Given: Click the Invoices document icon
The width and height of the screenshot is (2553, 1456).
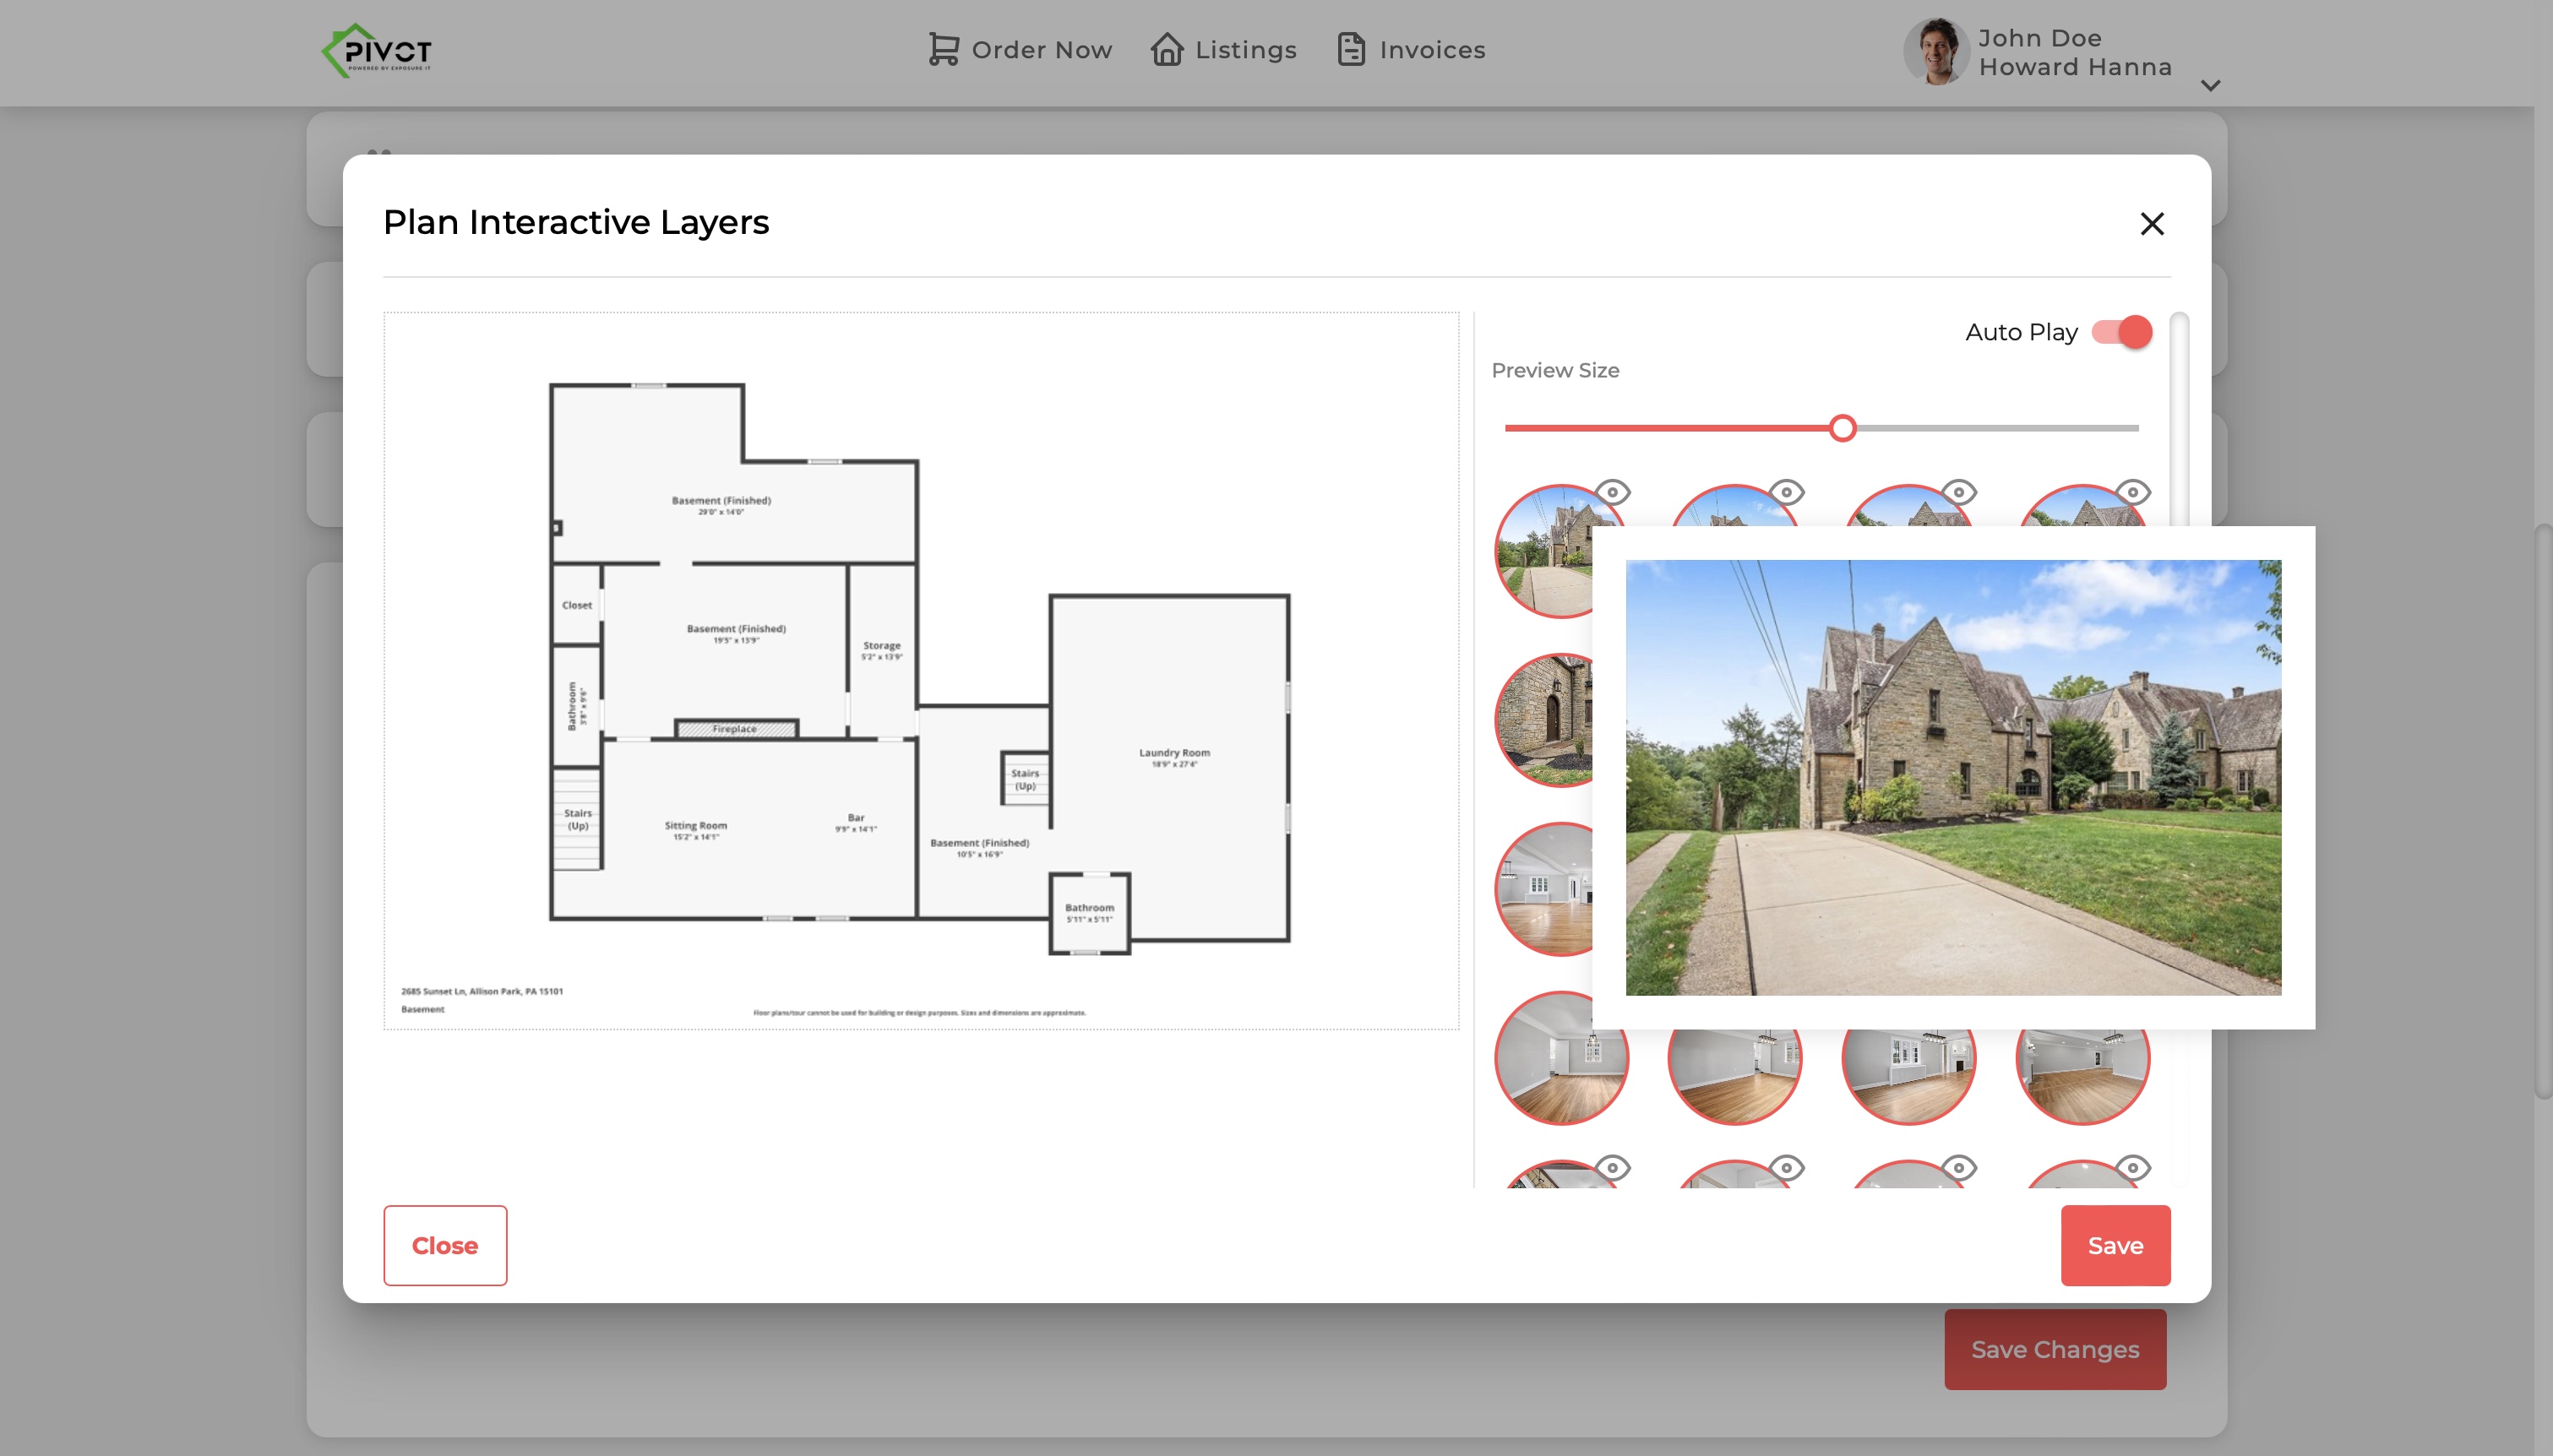Looking at the screenshot, I should click(1351, 49).
